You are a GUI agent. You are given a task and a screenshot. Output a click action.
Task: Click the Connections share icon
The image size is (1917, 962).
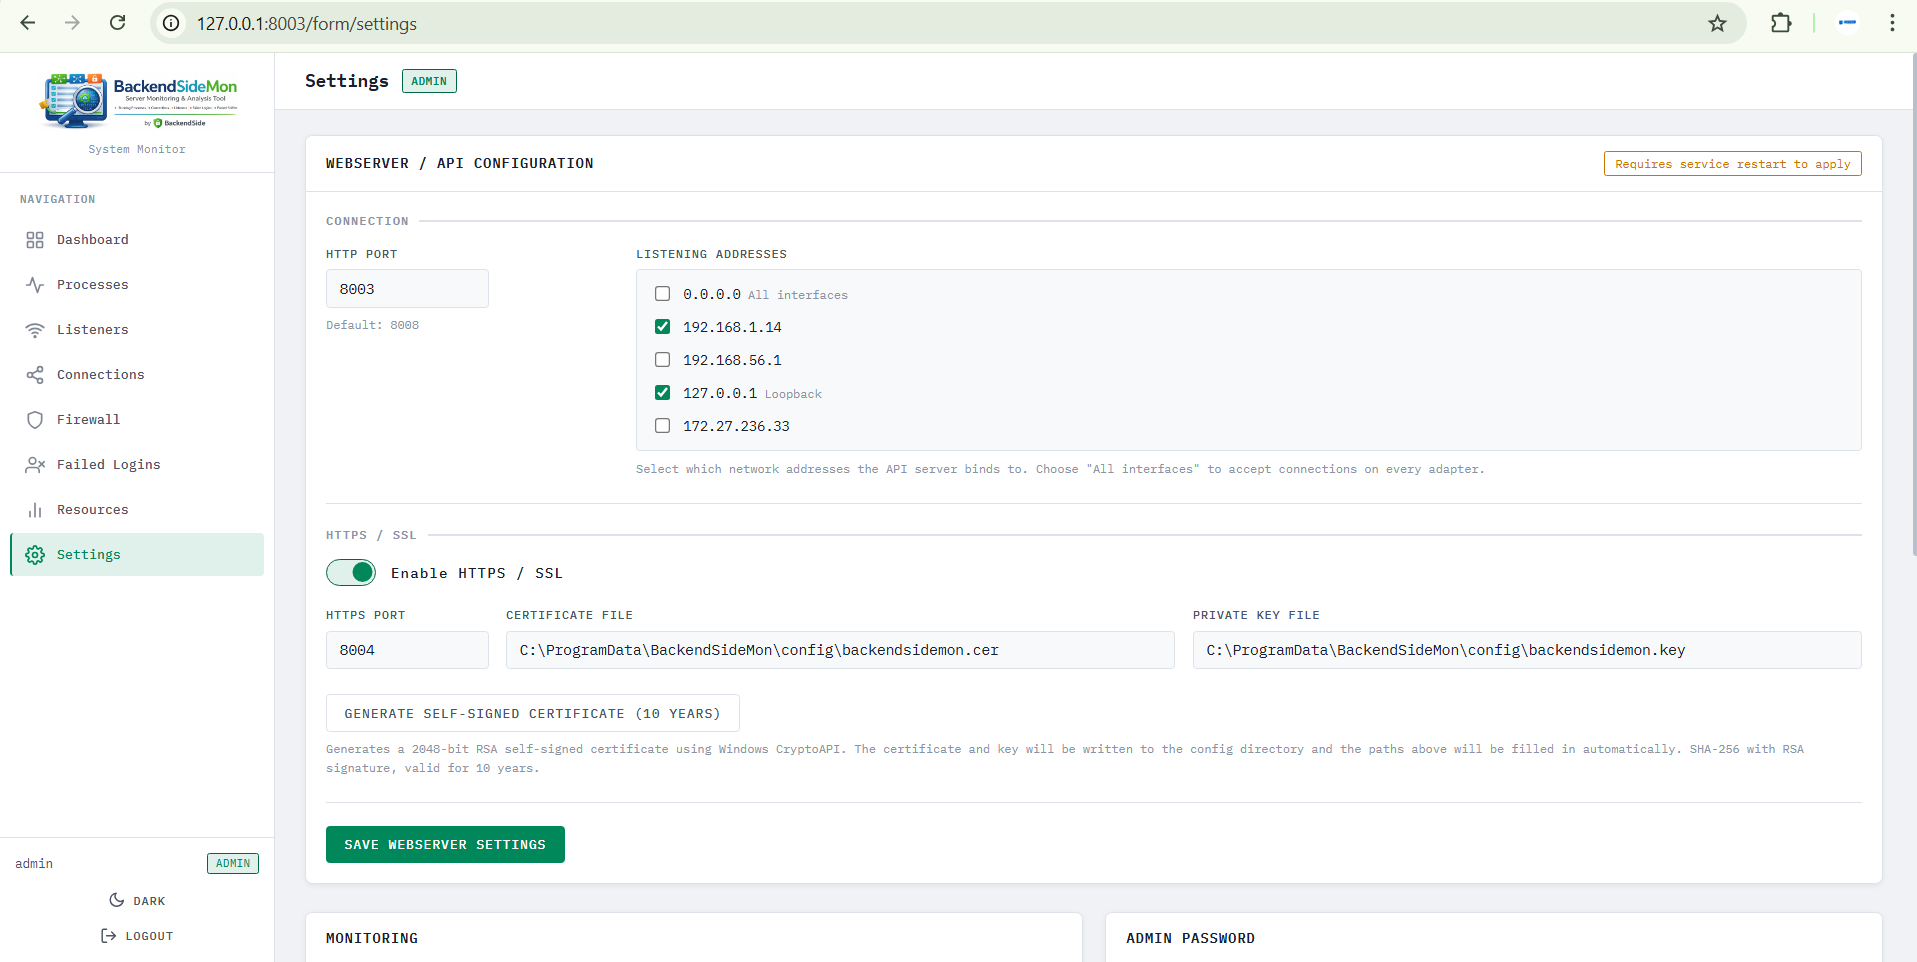click(35, 375)
